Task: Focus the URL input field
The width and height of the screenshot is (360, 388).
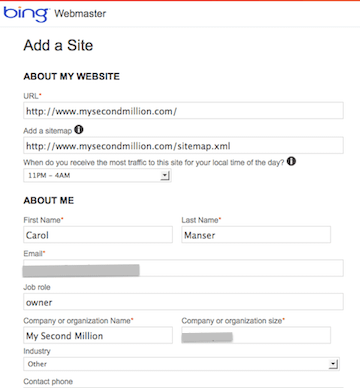Action: pos(183,111)
